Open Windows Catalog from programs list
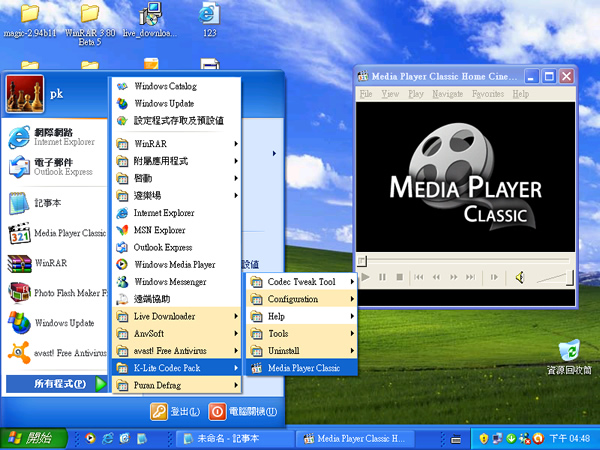 [x=177, y=86]
